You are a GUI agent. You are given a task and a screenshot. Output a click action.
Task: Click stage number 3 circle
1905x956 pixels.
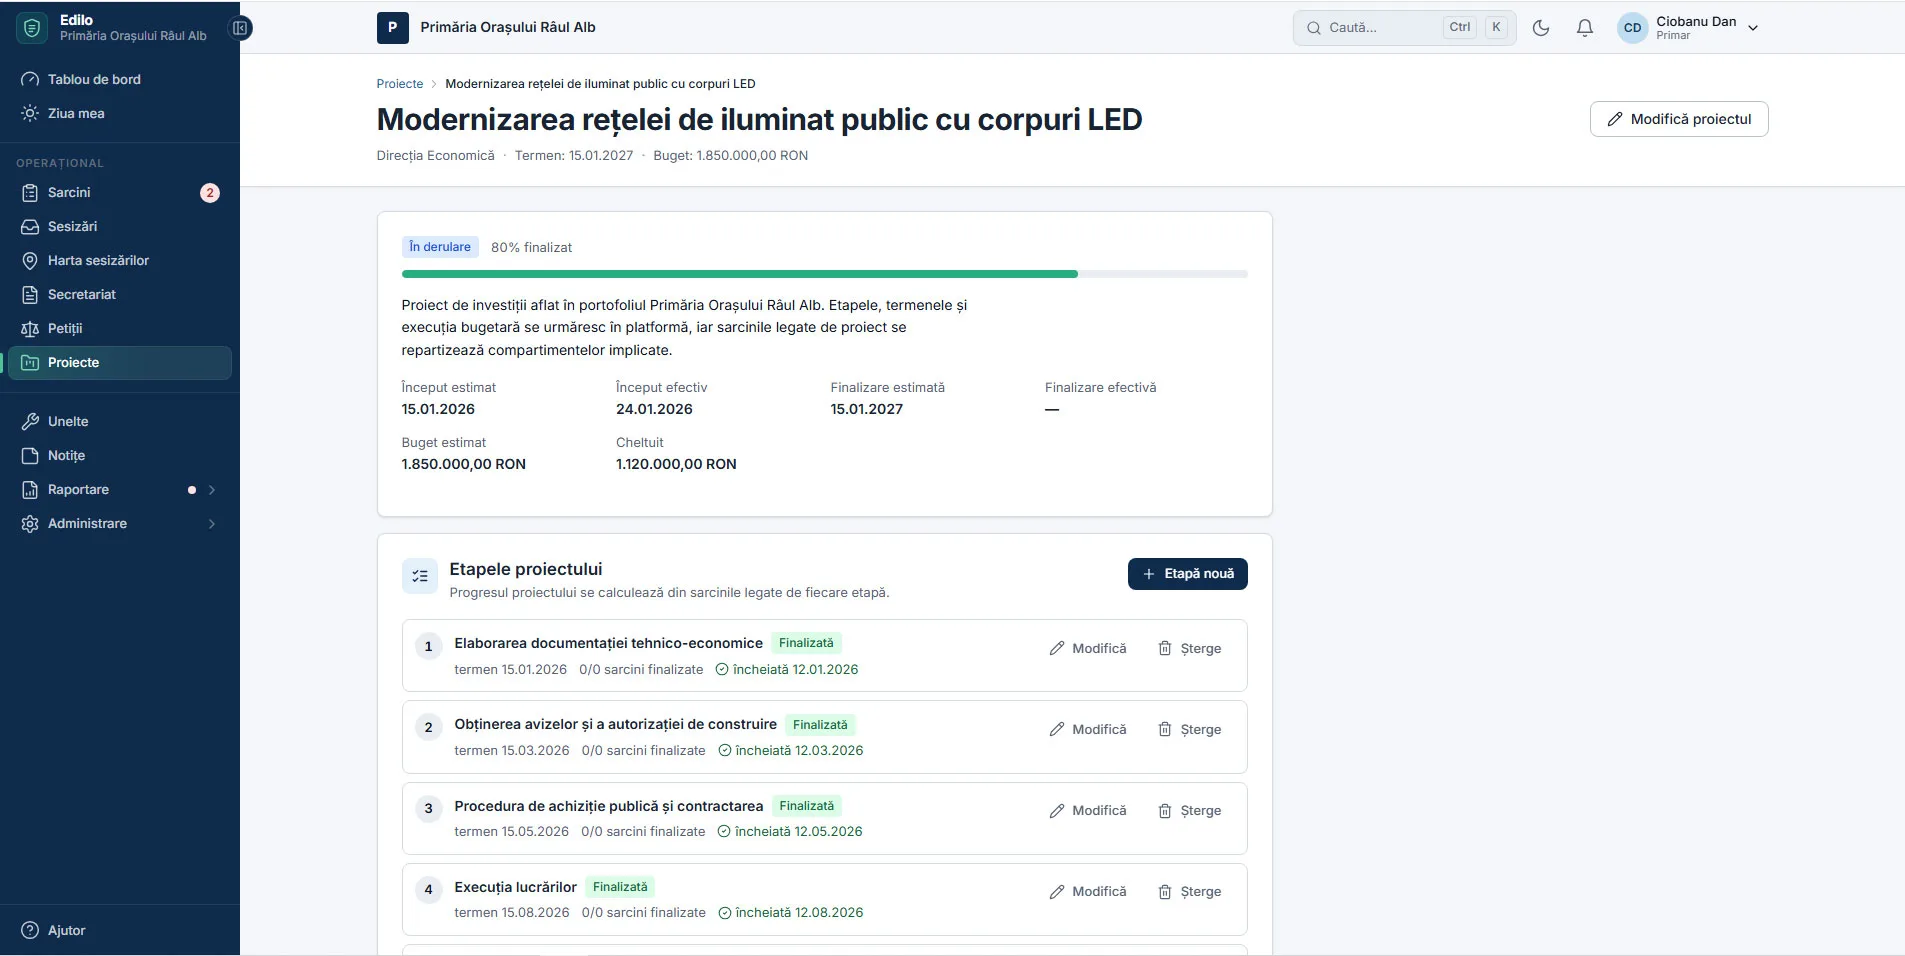pyautogui.click(x=429, y=808)
